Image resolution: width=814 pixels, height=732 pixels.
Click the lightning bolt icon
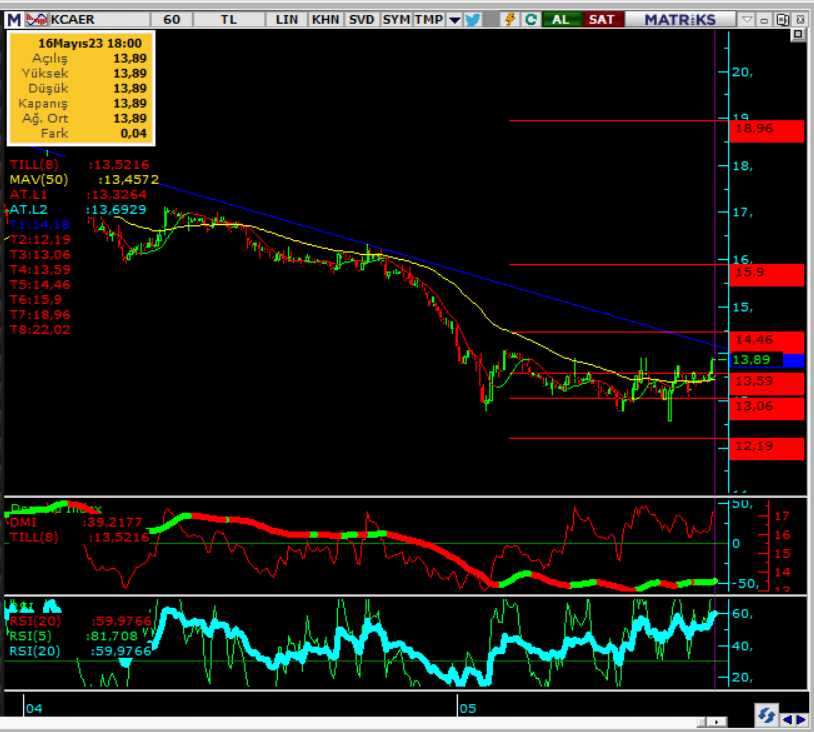point(510,20)
